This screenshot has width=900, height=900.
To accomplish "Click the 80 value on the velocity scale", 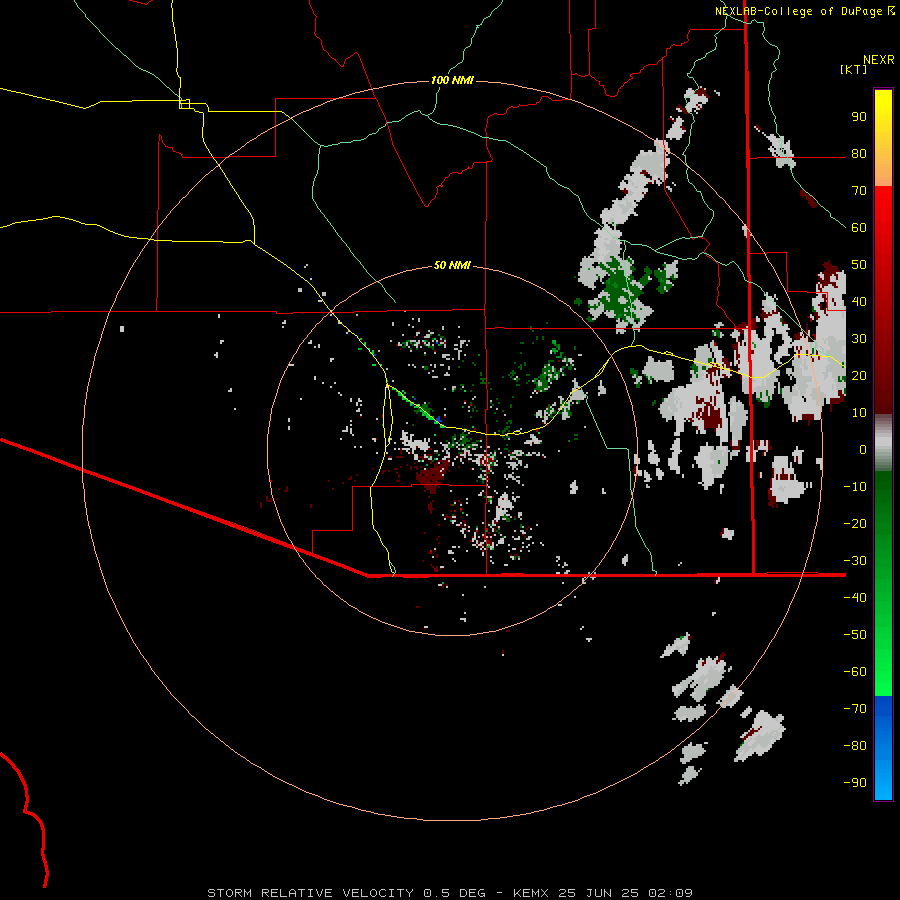I will (x=859, y=153).
